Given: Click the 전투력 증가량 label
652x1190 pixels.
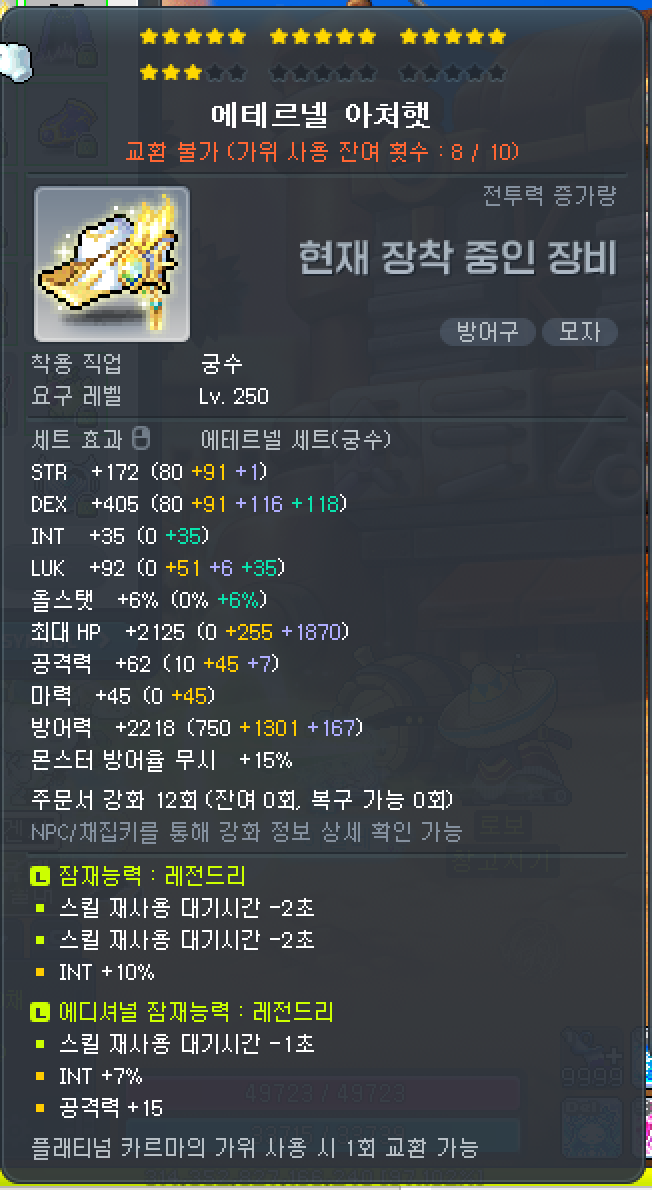Looking at the screenshot, I should 550,196.
